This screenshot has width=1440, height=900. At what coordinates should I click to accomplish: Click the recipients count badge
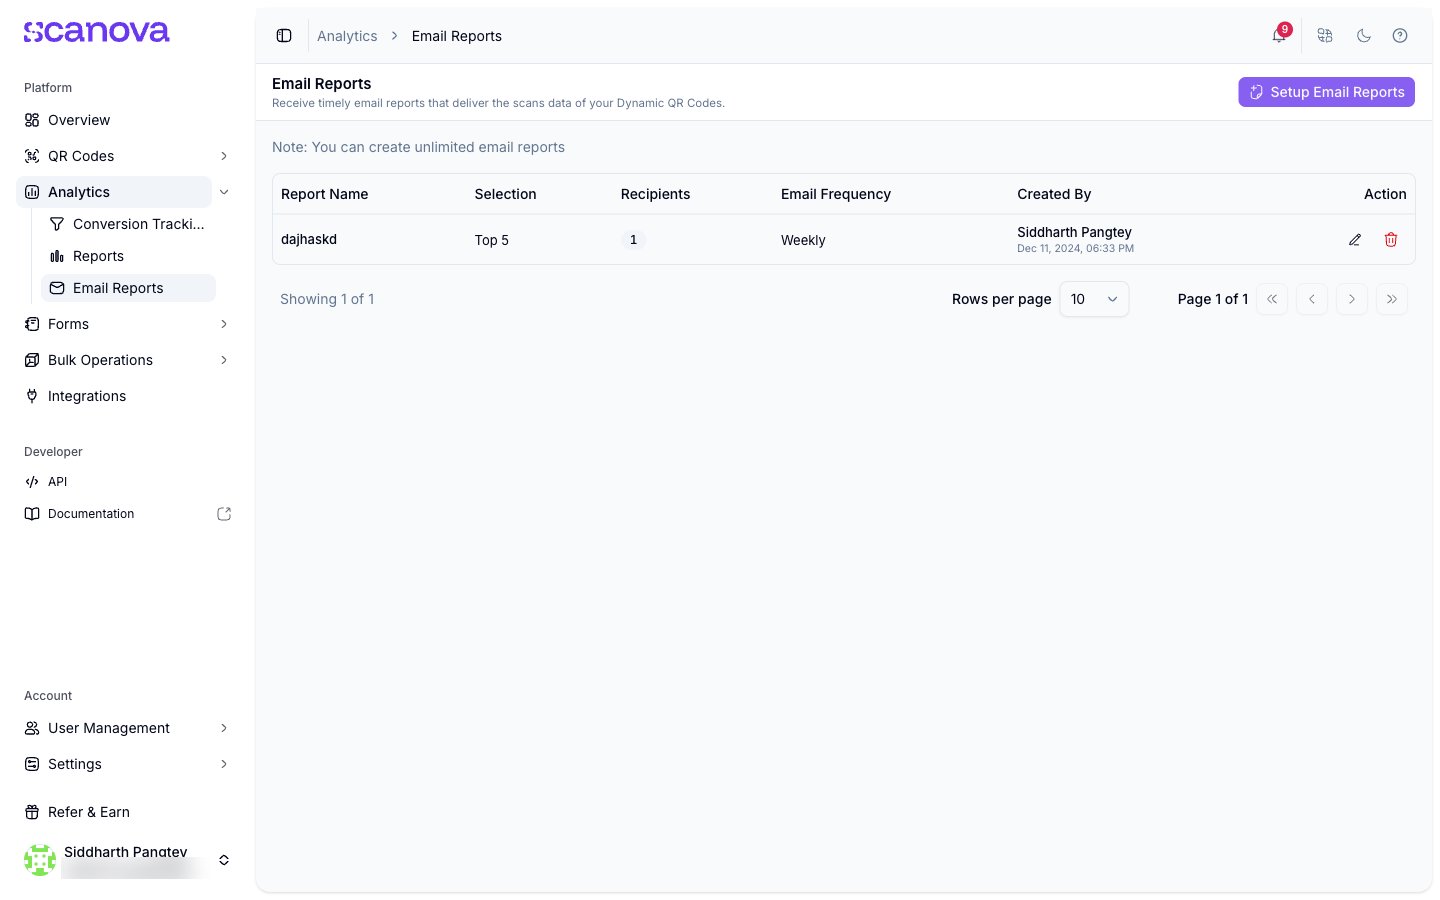633,240
